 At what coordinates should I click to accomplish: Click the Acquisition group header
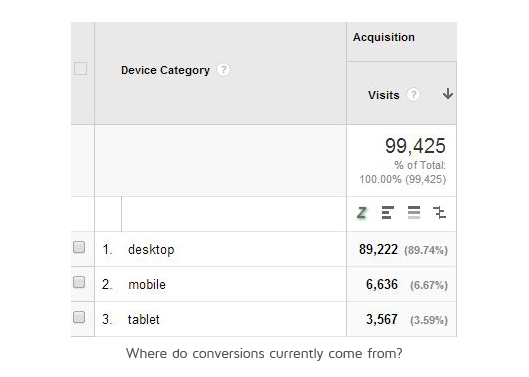click(384, 37)
